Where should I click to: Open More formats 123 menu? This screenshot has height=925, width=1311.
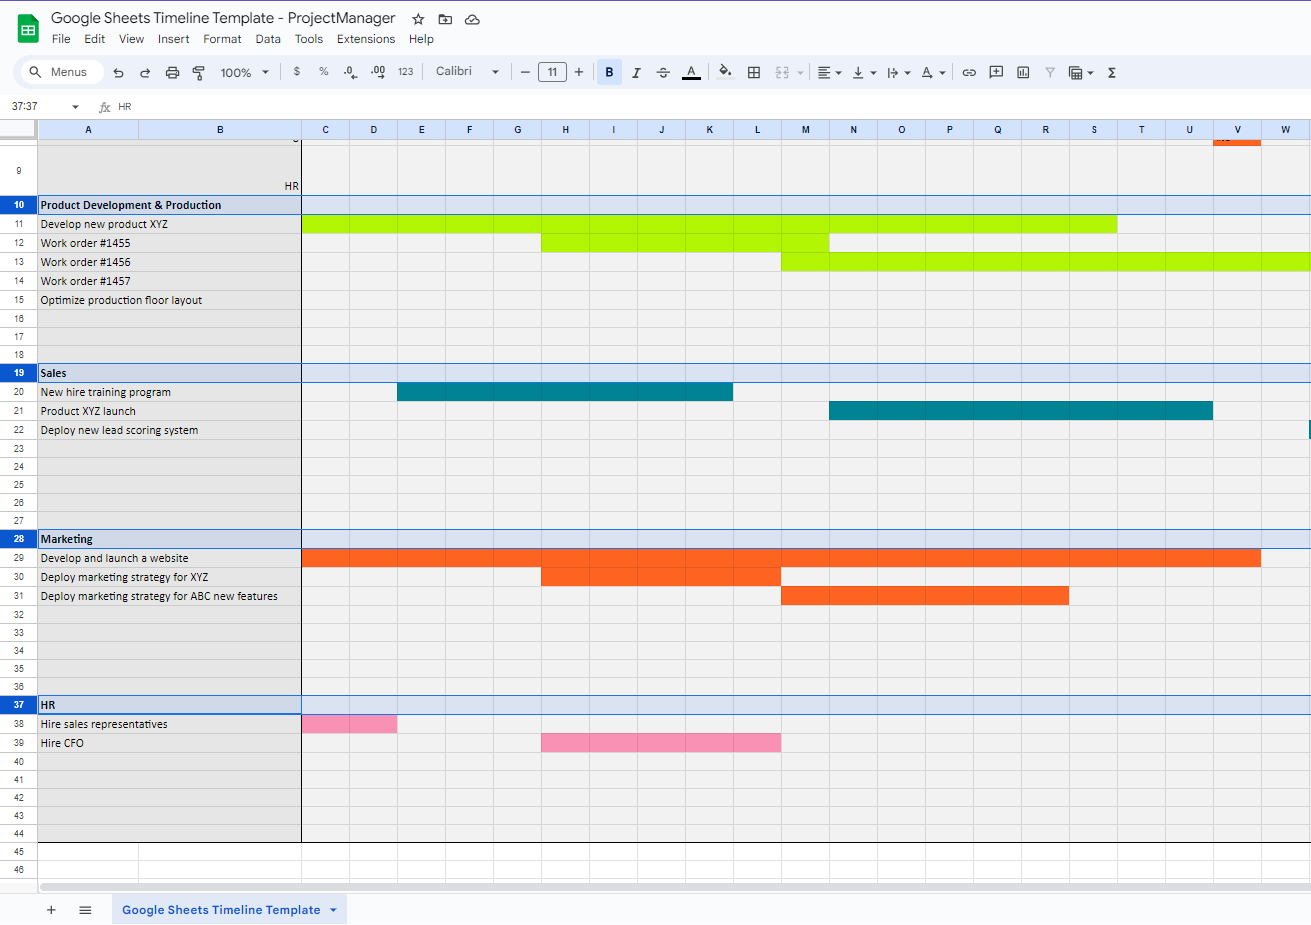[405, 72]
